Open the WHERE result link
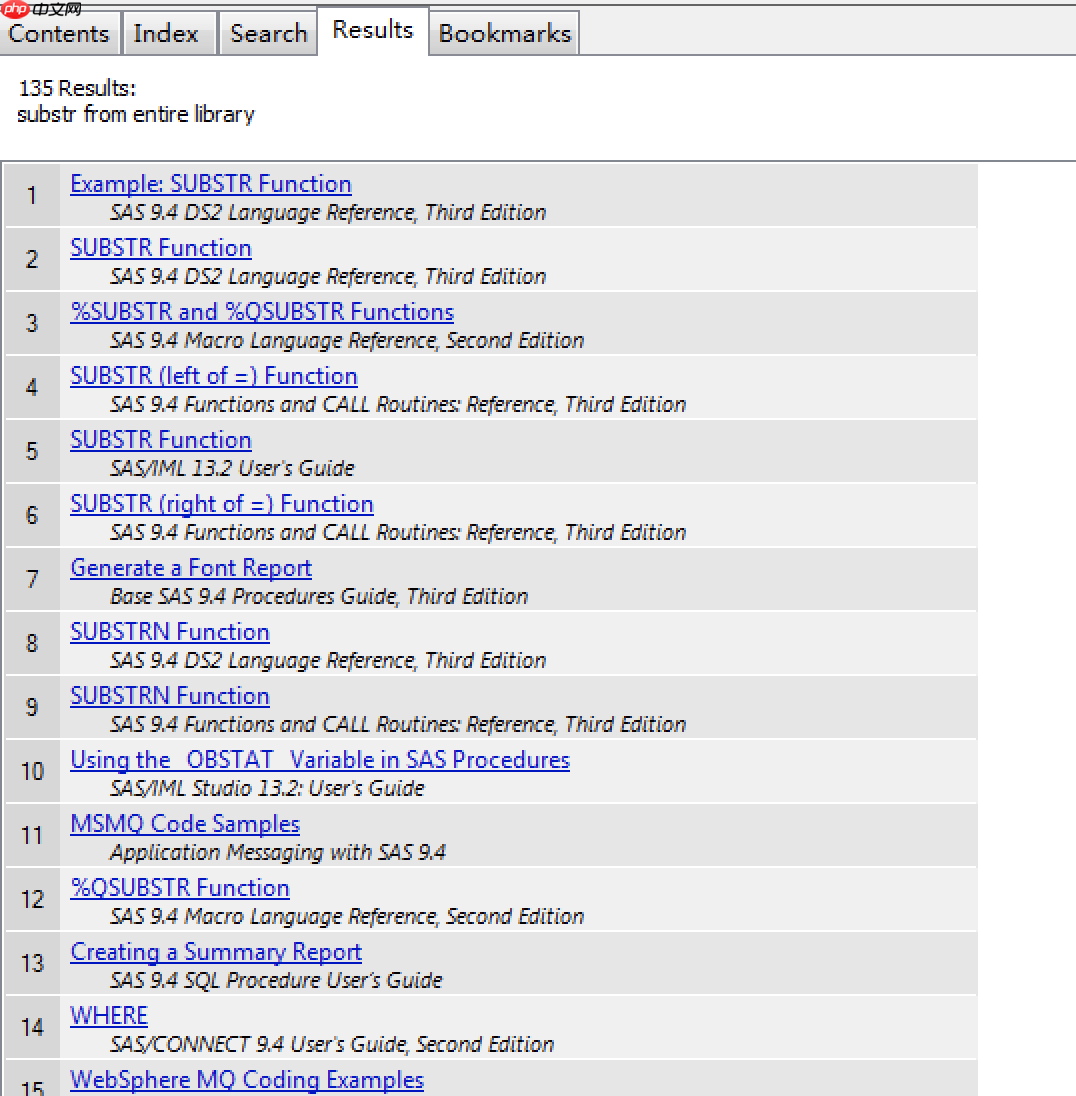 109,1016
